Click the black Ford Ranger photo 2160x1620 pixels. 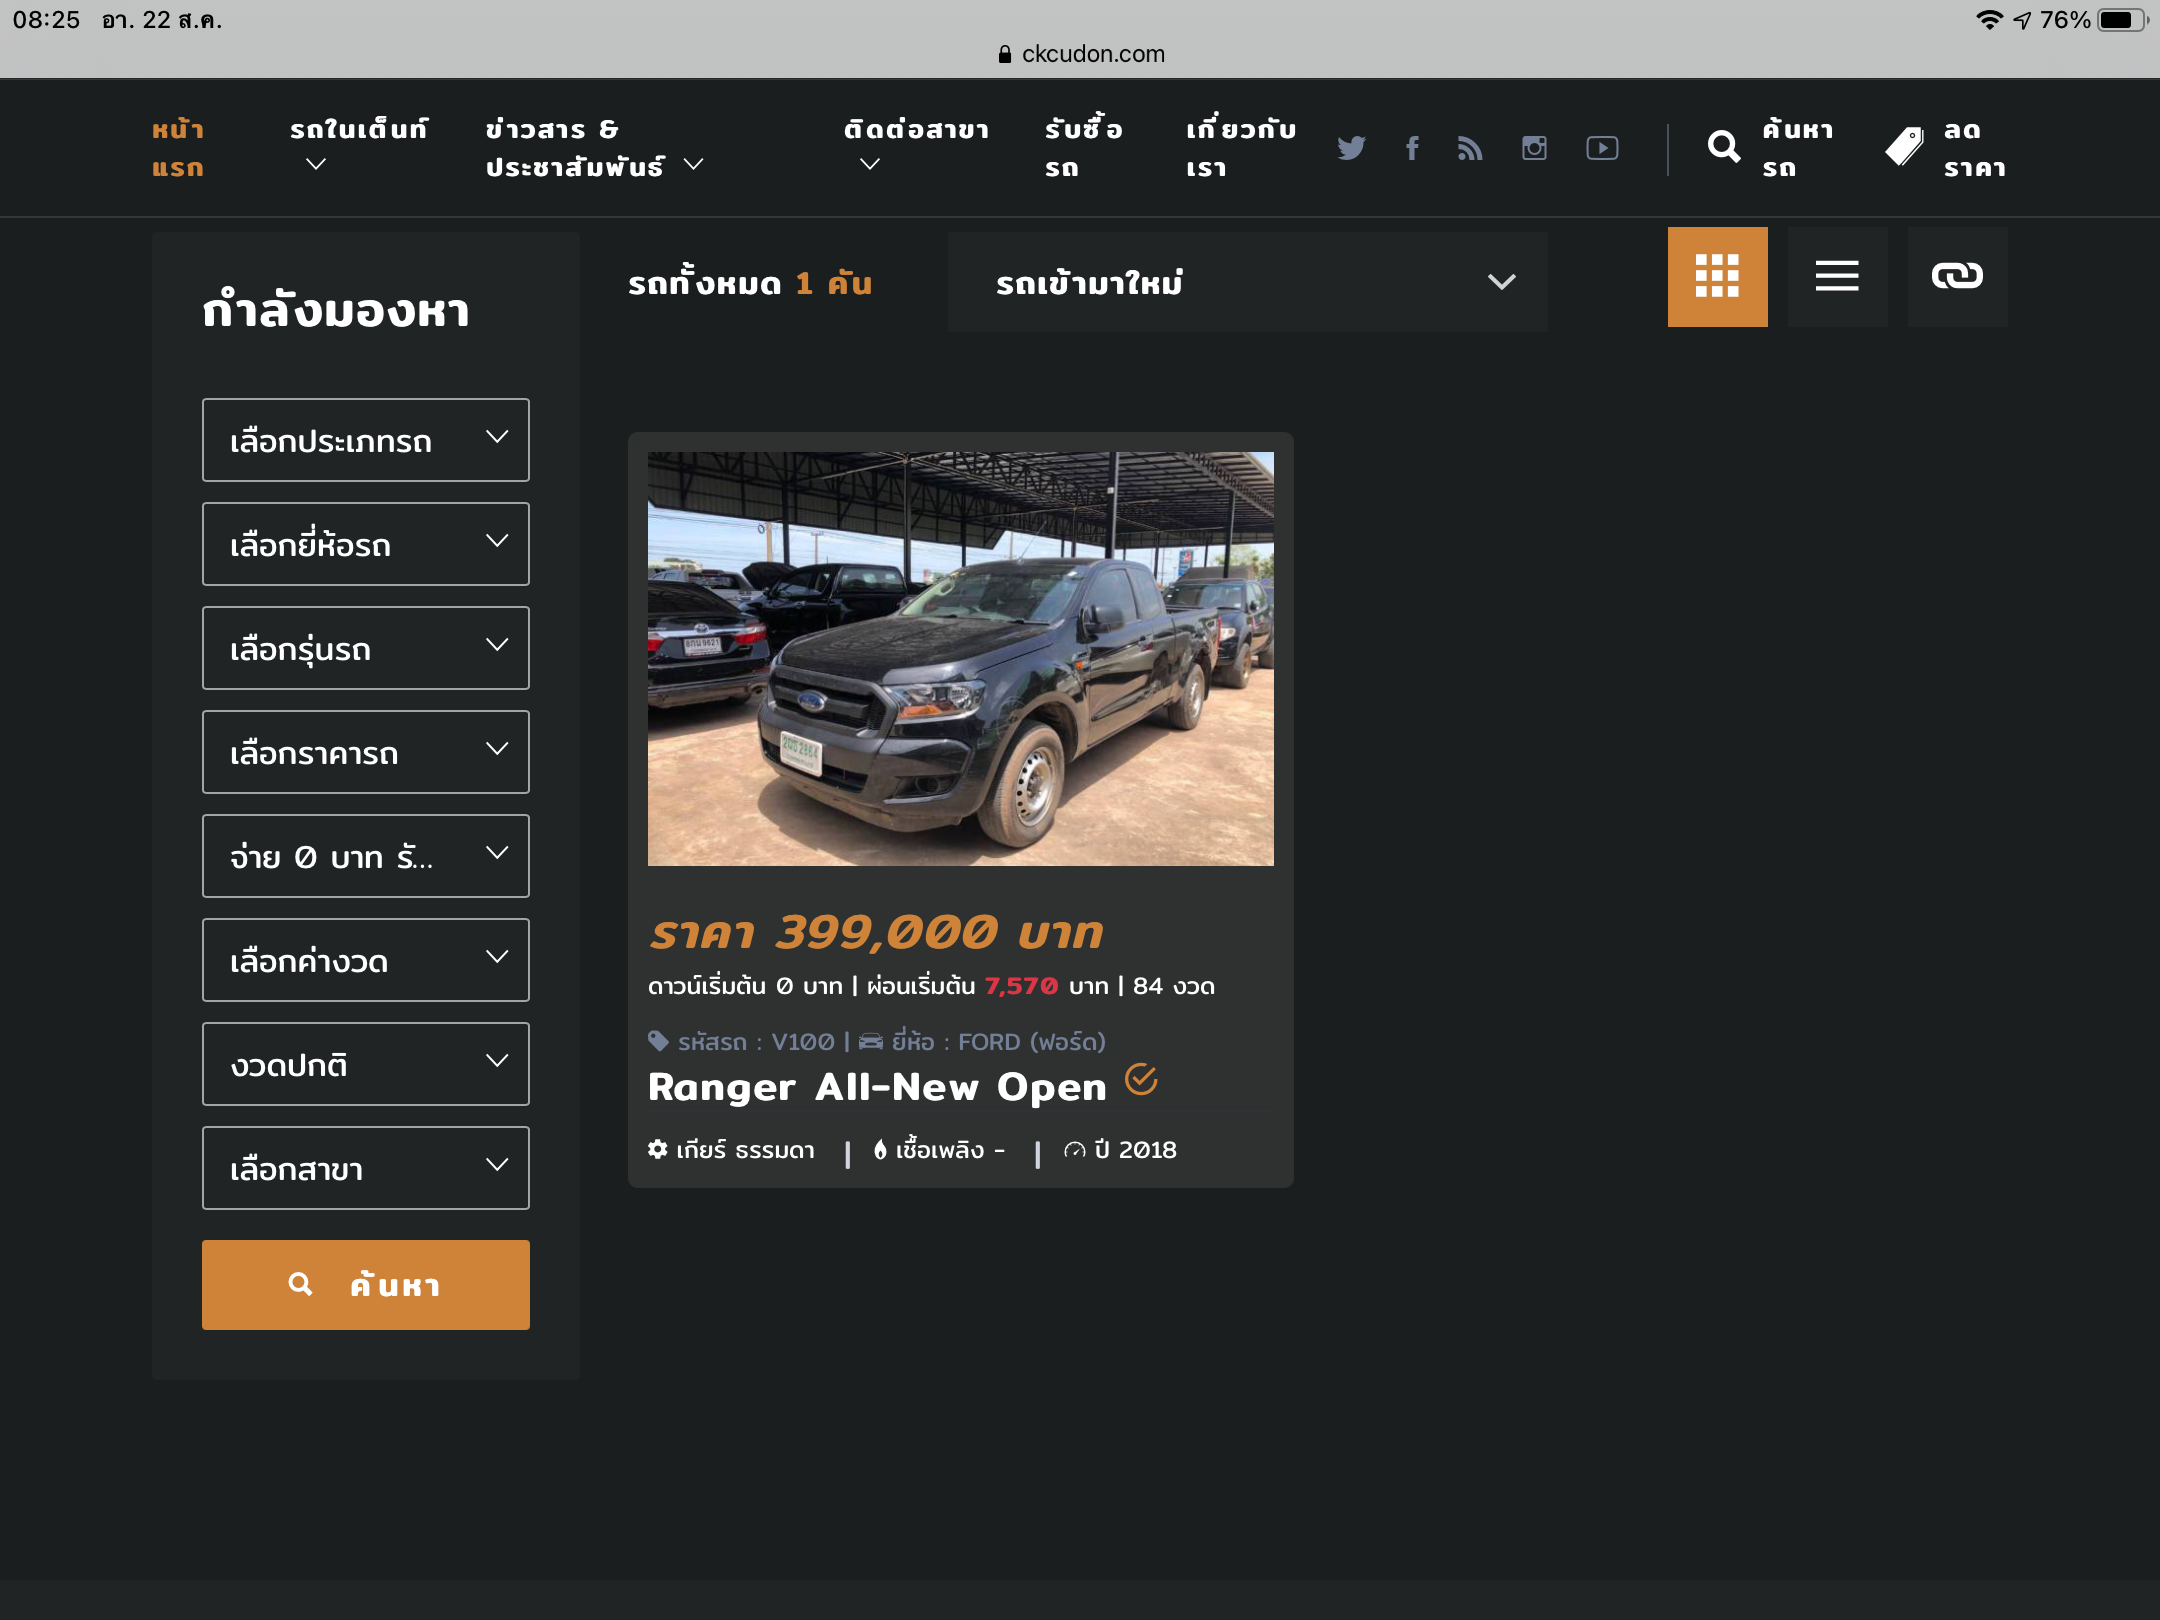click(960, 658)
